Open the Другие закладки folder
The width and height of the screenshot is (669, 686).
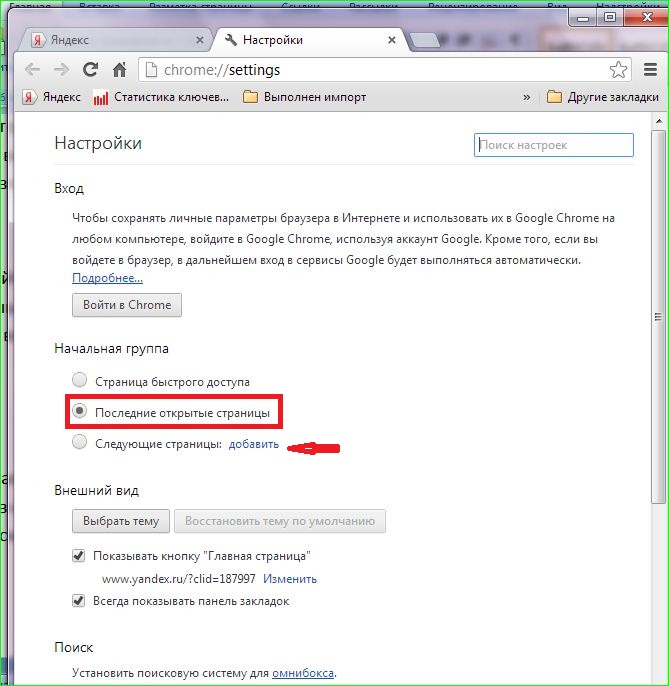tap(603, 97)
